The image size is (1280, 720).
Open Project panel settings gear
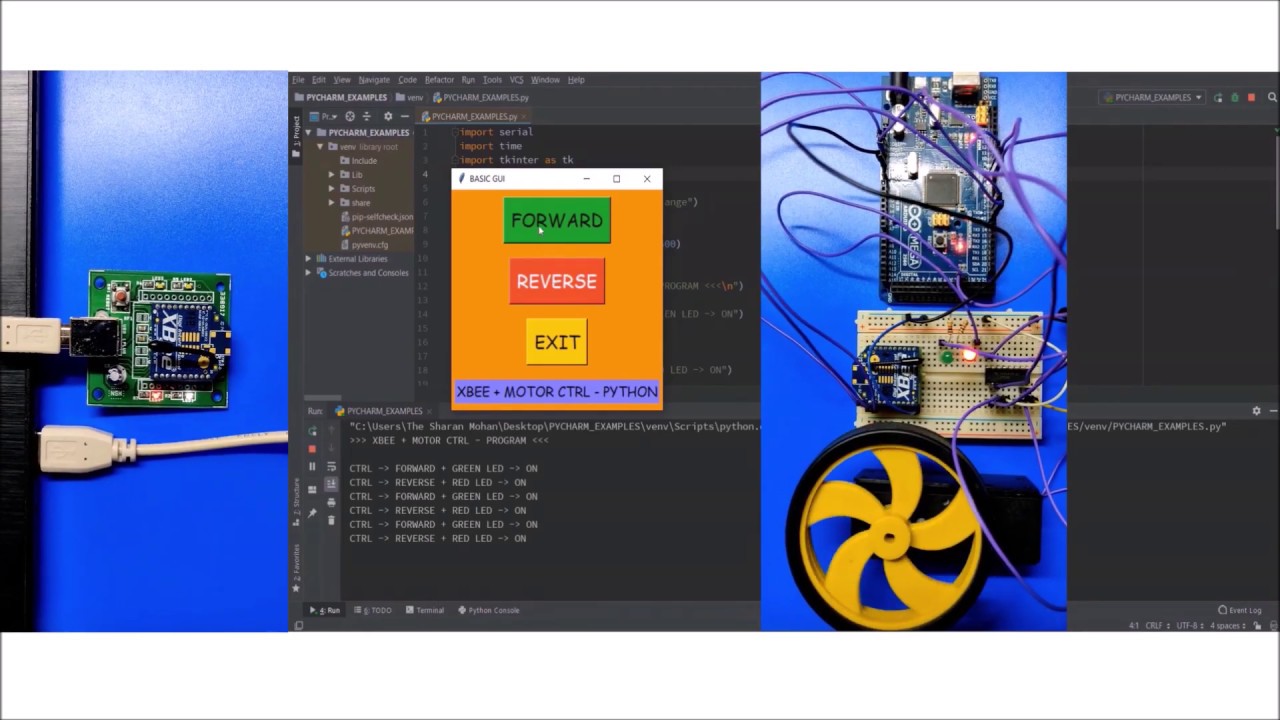[x=388, y=116]
